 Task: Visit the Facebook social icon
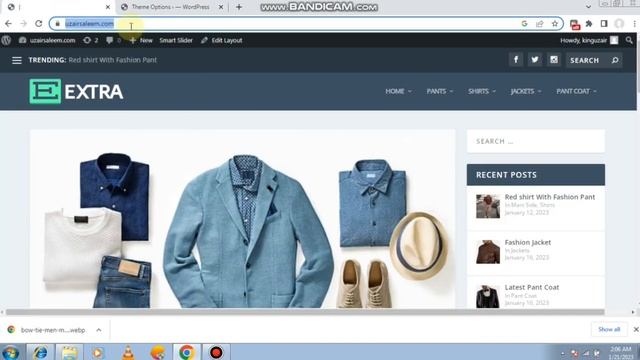pos(516,60)
